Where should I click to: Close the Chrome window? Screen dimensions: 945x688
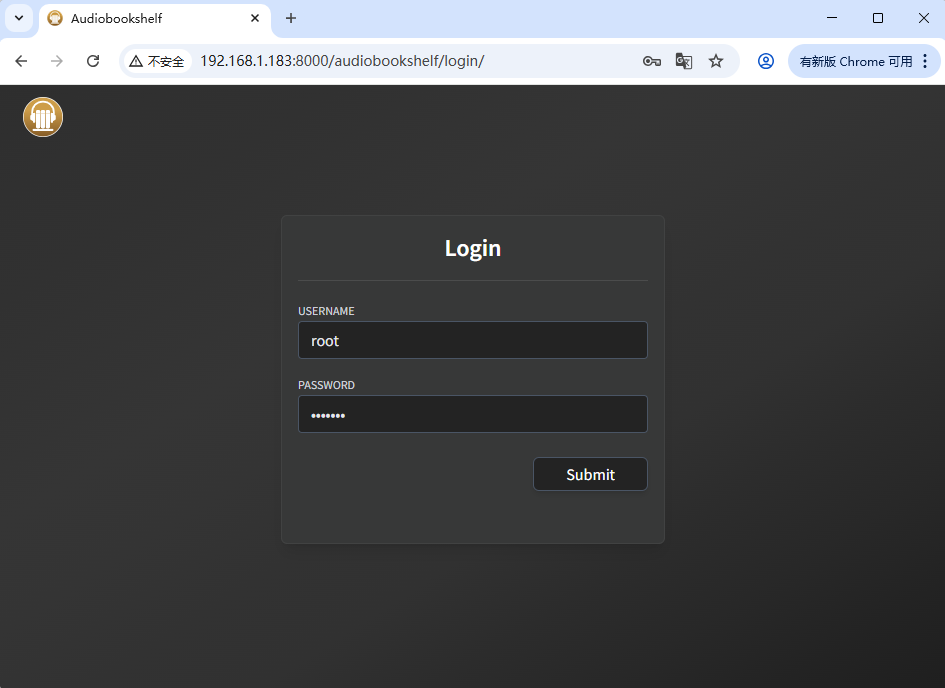(923, 18)
